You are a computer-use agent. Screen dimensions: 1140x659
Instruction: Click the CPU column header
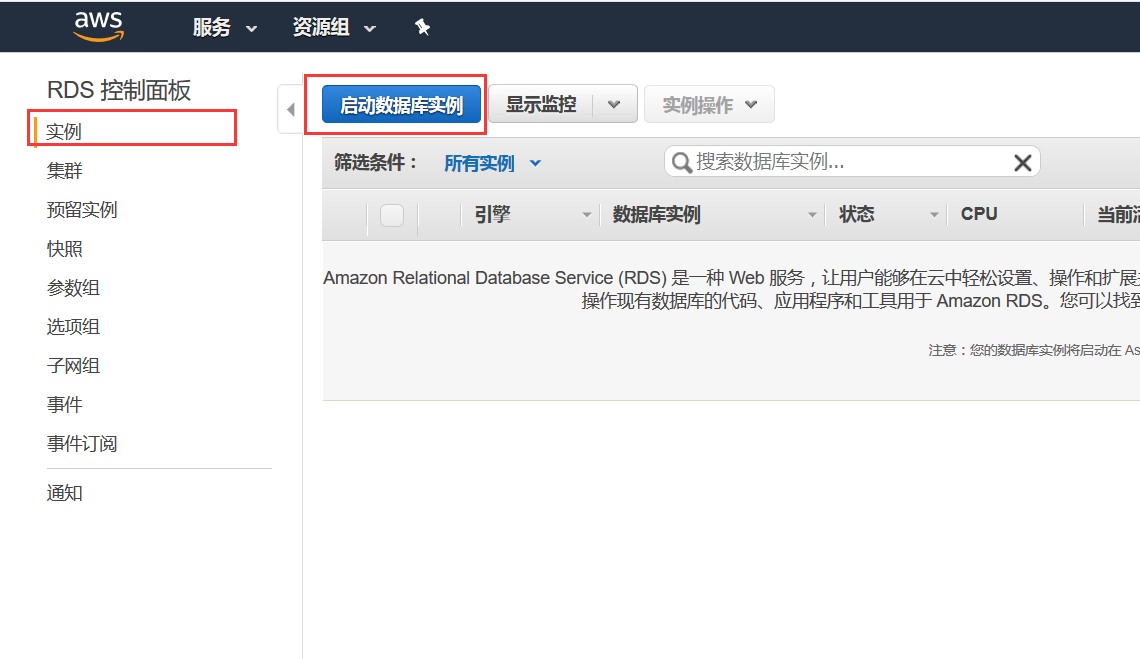[979, 215]
